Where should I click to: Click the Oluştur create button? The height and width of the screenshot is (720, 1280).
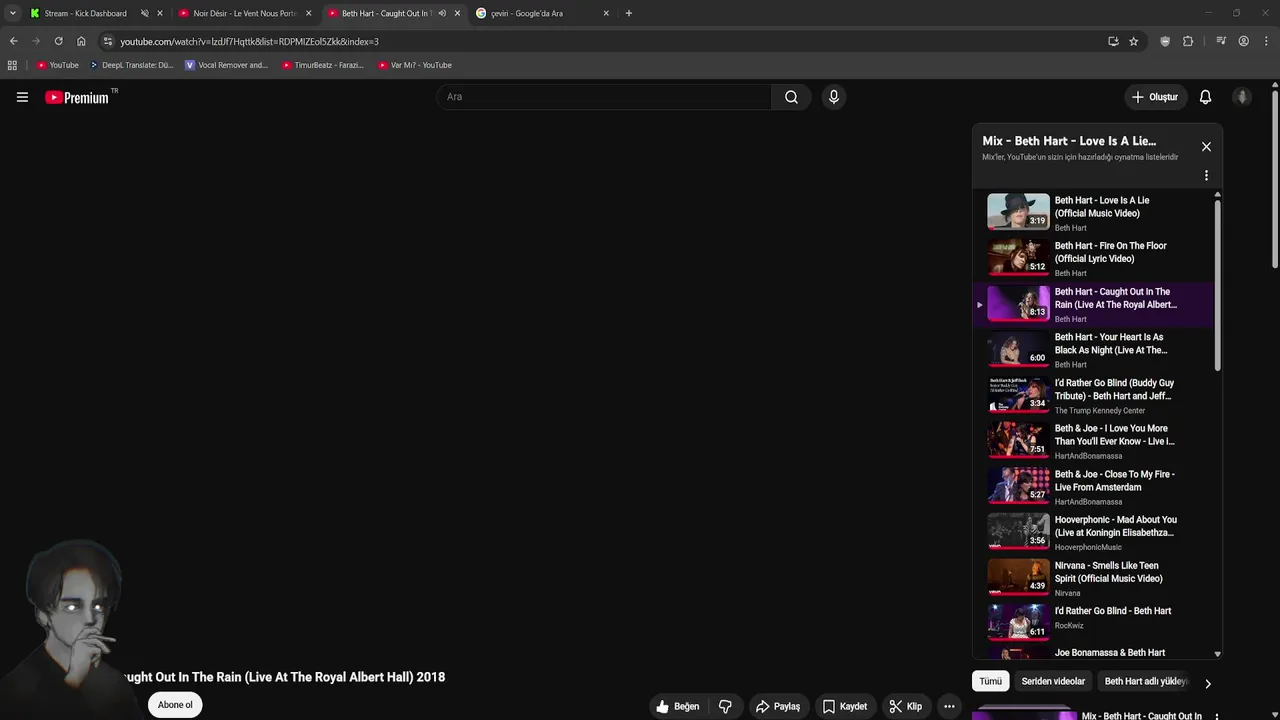tap(1154, 97)
